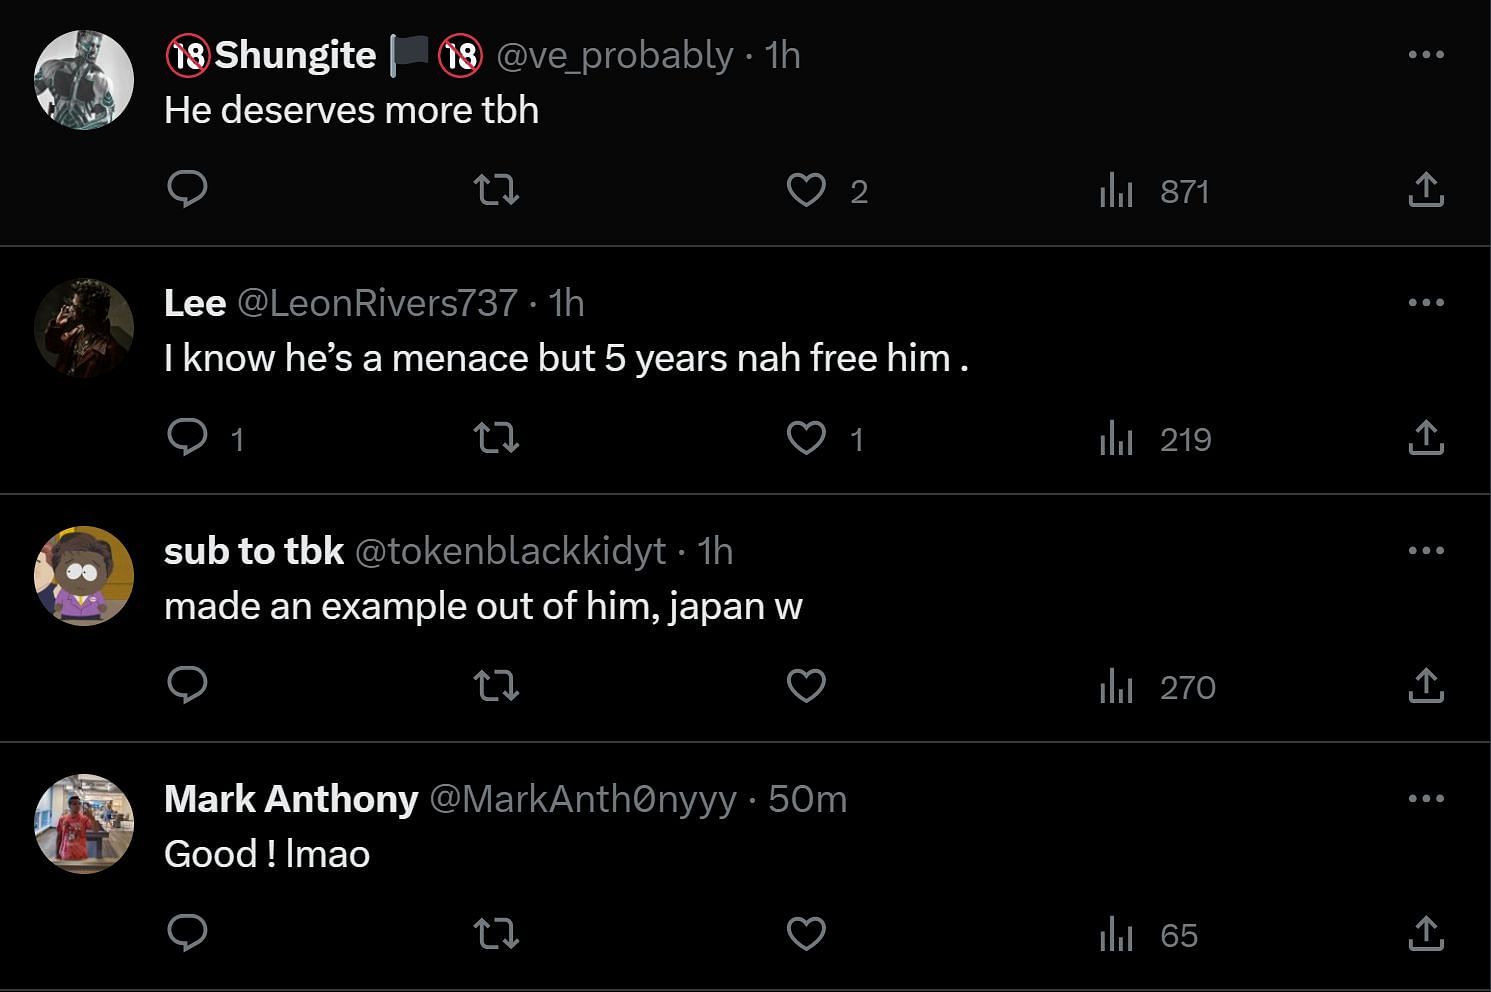Image resolution: width=1491 pixels, height=992 pixels.
Task: Like Shungite's 'He deserves more' tweet
Action: pos(806,190)
